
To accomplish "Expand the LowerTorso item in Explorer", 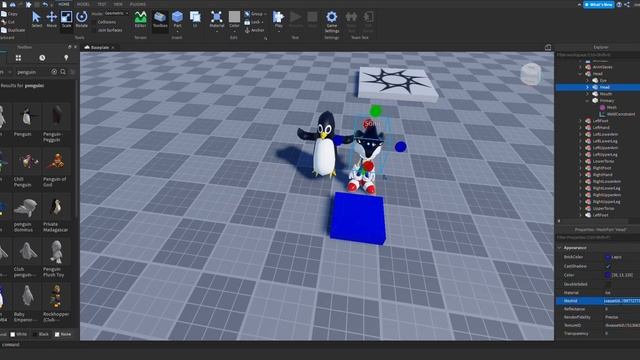I will pos(580,161).
